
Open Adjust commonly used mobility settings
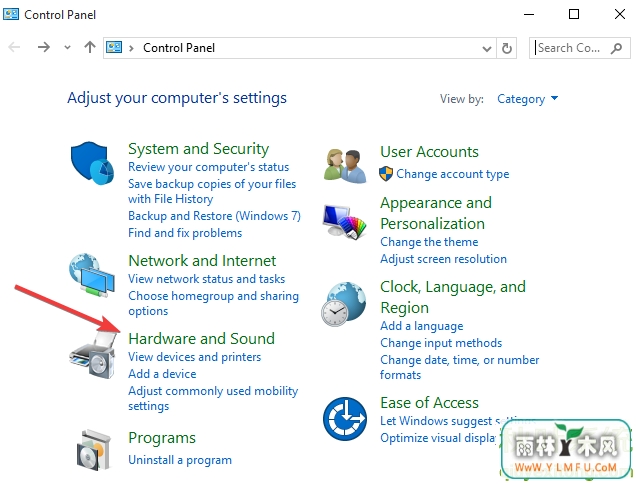click(213, 398)
